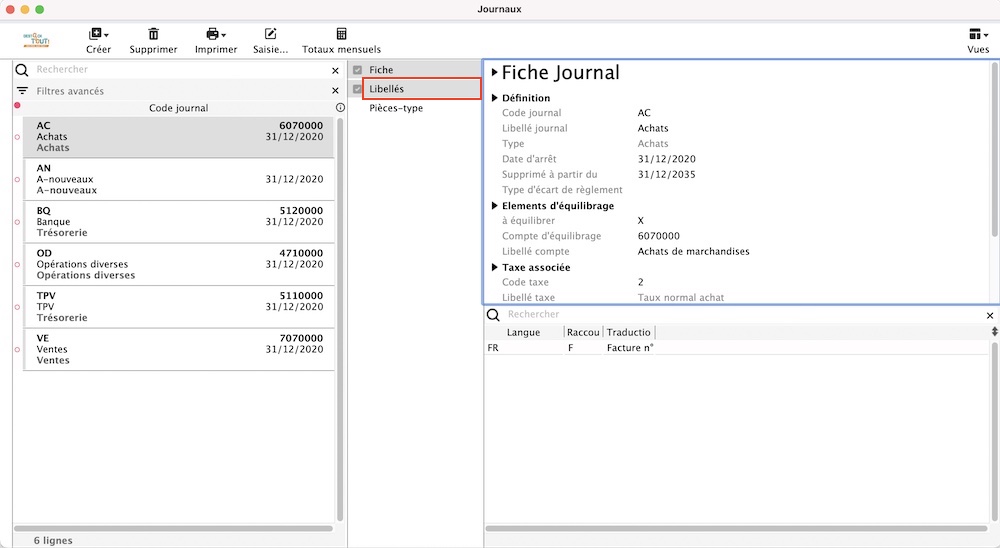Select the circle marker for OD journal
1000x548 pixels.
(17, 264)
